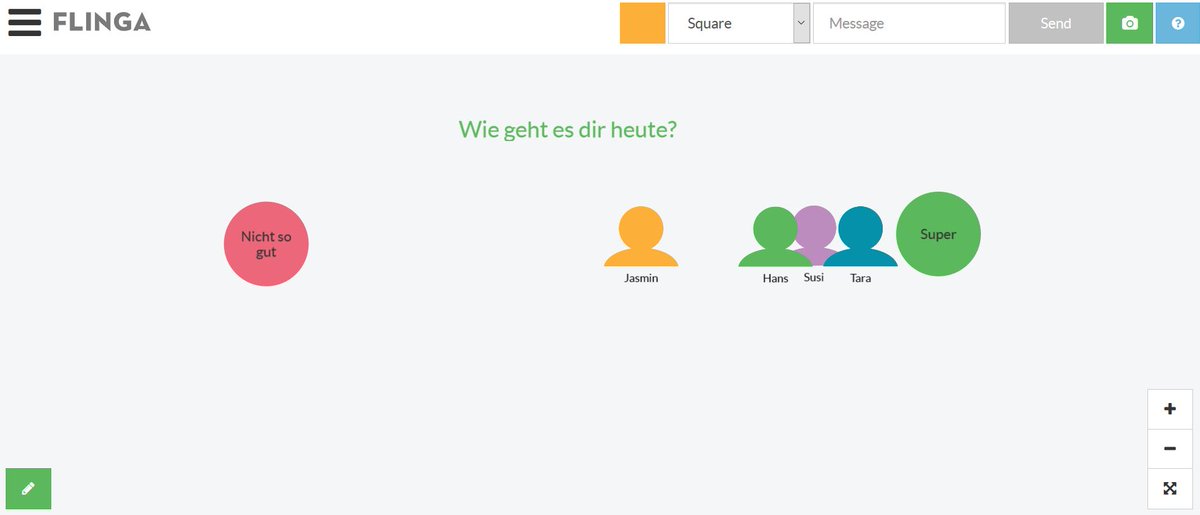Select the 'Nicht so gut' red circle

266,244
